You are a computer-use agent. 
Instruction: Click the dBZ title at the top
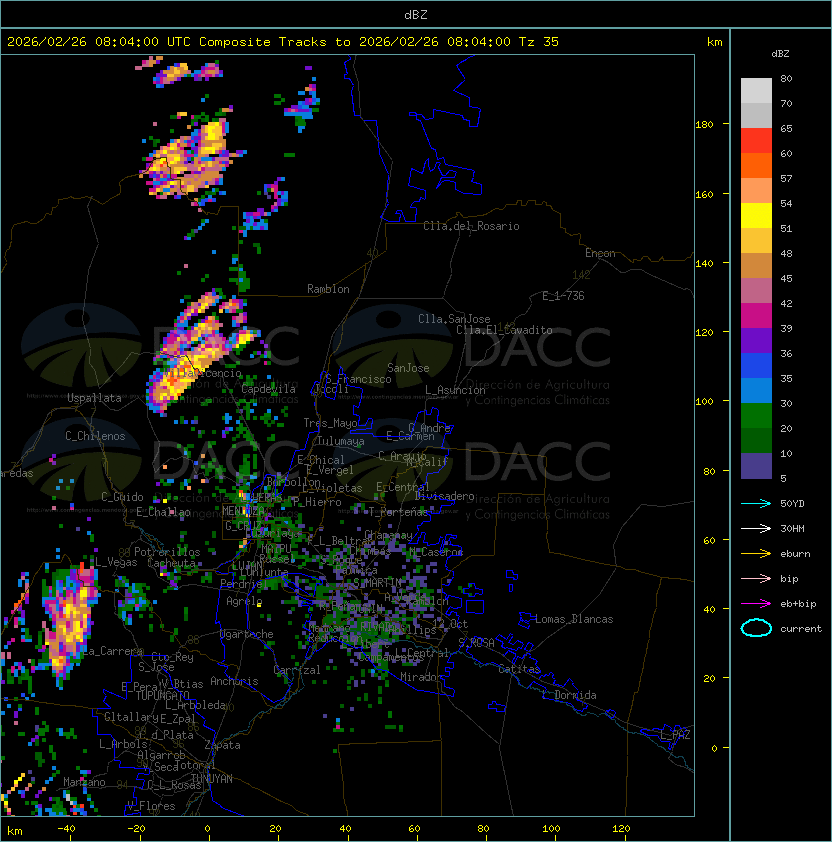click(416, 15)
